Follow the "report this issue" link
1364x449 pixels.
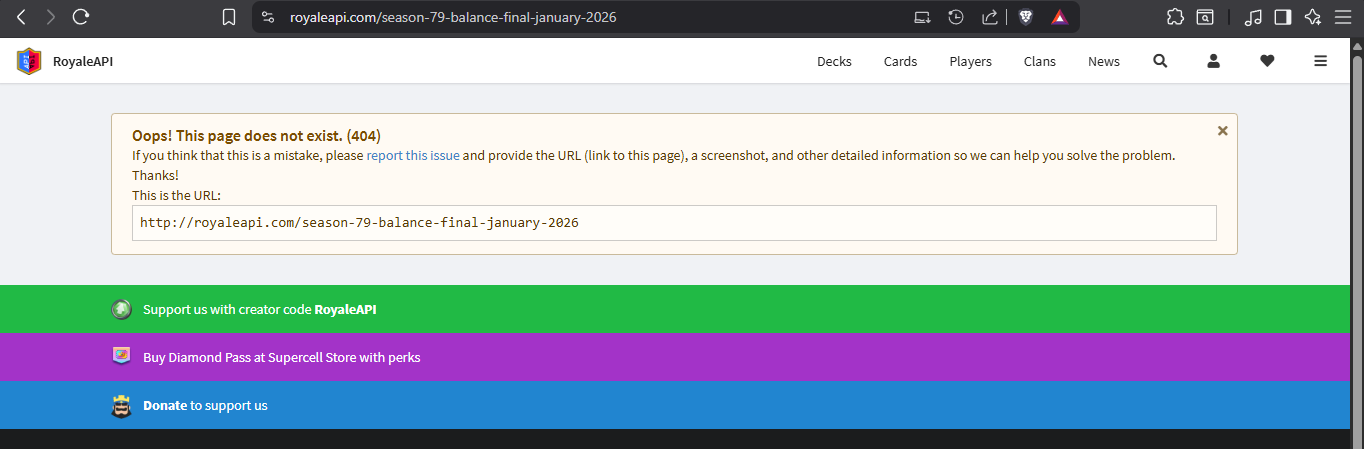tap(413, 156)
